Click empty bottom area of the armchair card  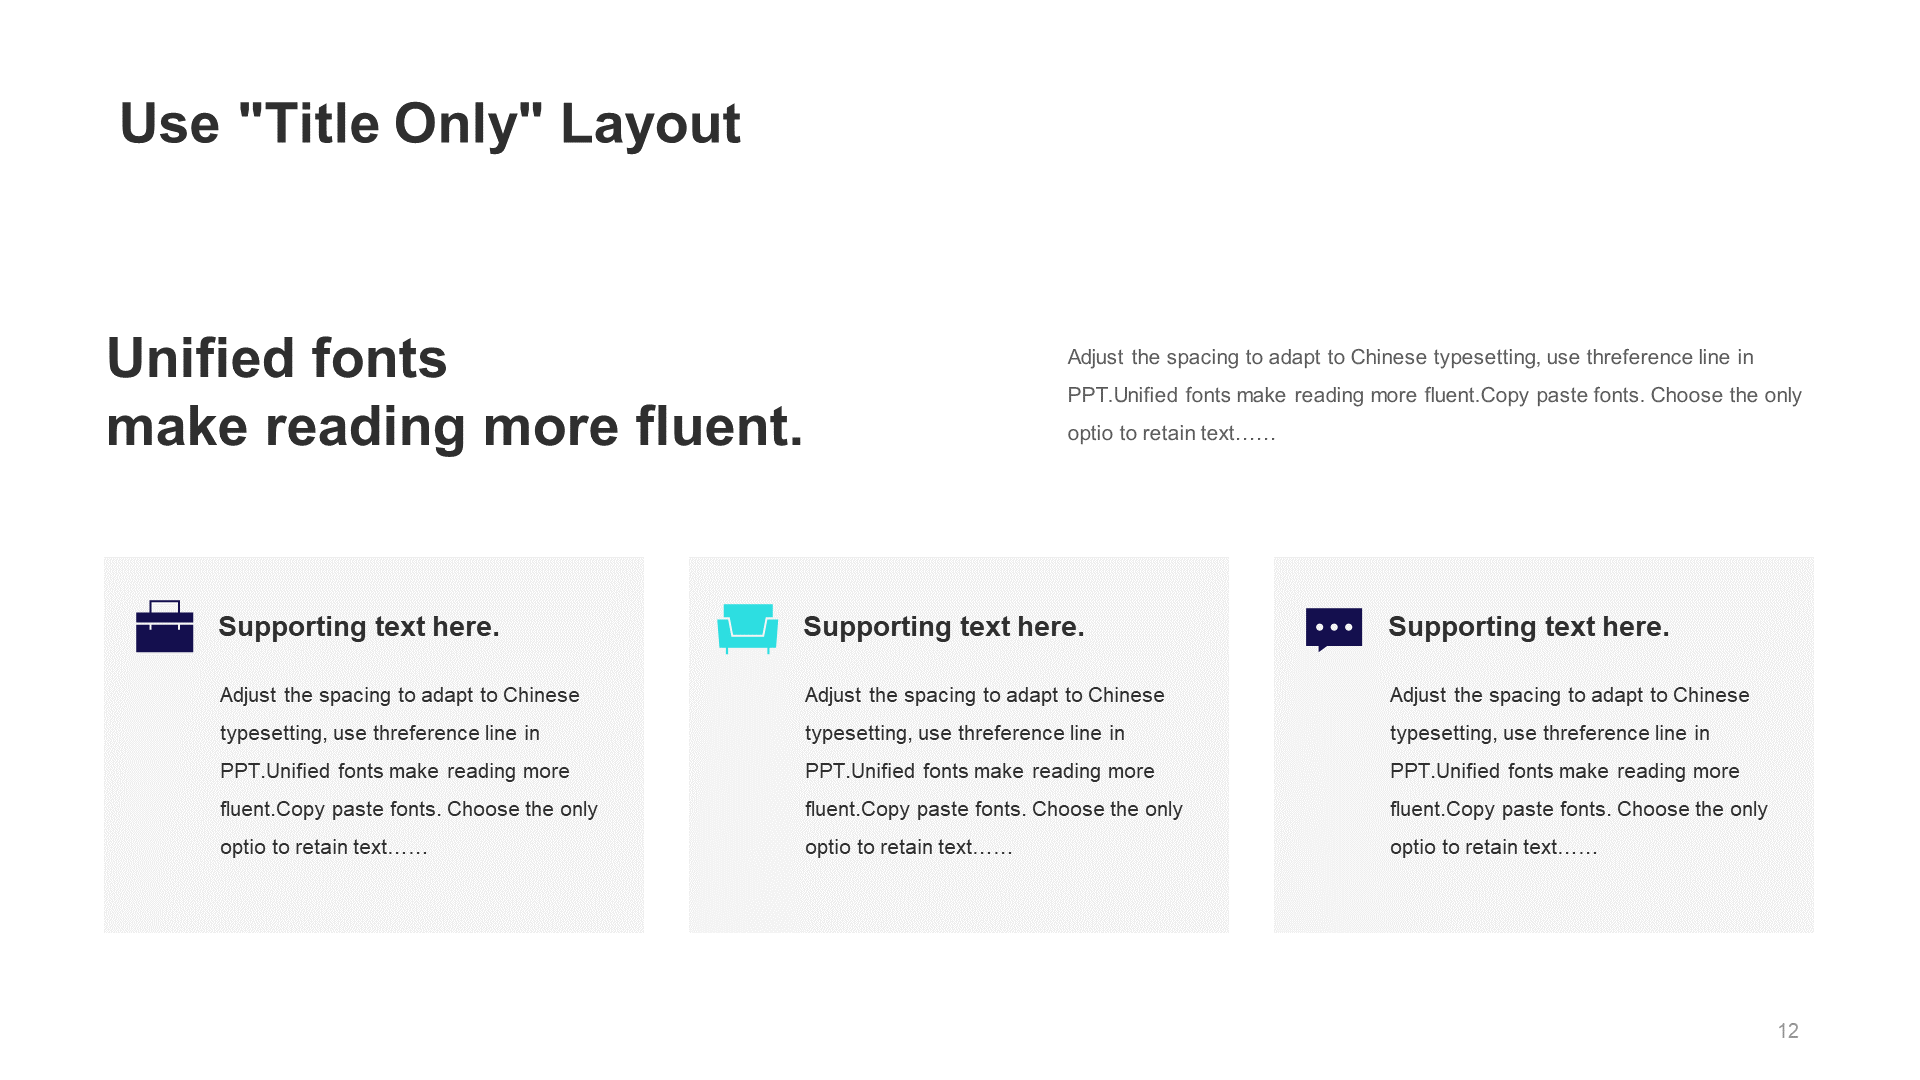959,898
